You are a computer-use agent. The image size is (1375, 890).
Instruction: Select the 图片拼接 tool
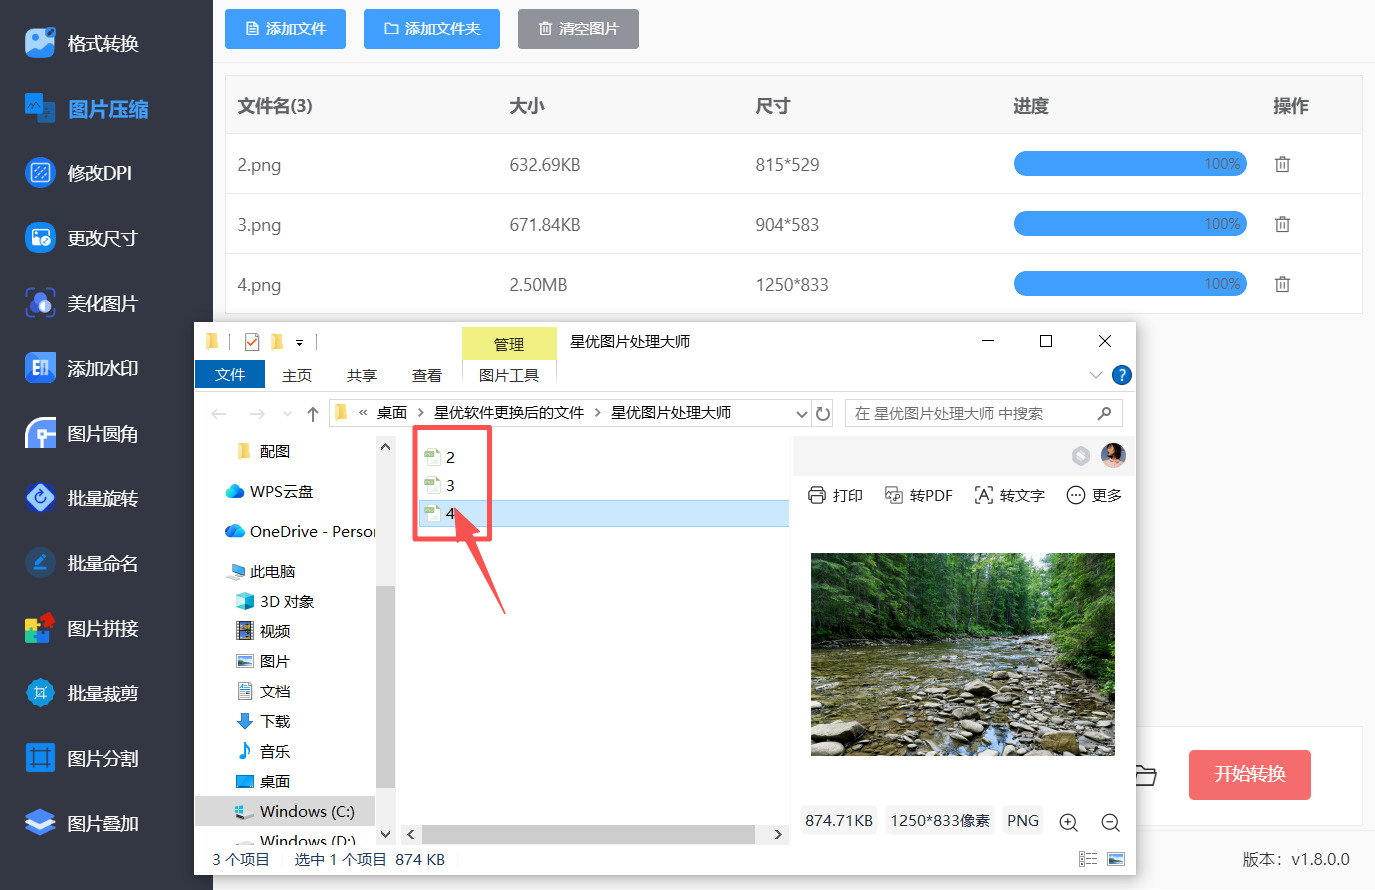click(82, 628)
